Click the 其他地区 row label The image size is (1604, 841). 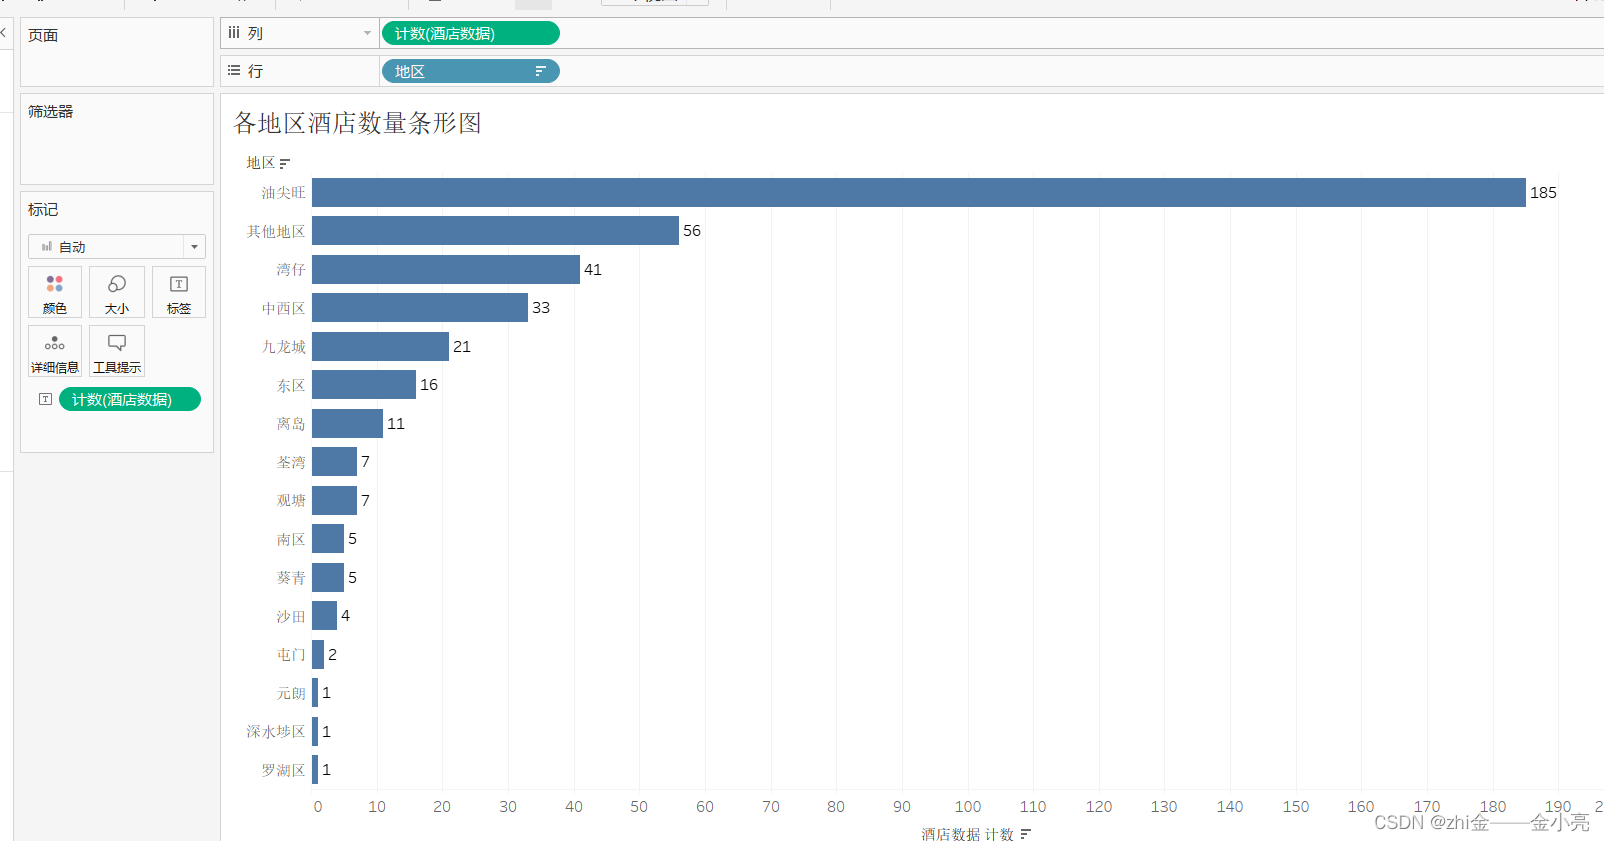[x=276, y=231]
